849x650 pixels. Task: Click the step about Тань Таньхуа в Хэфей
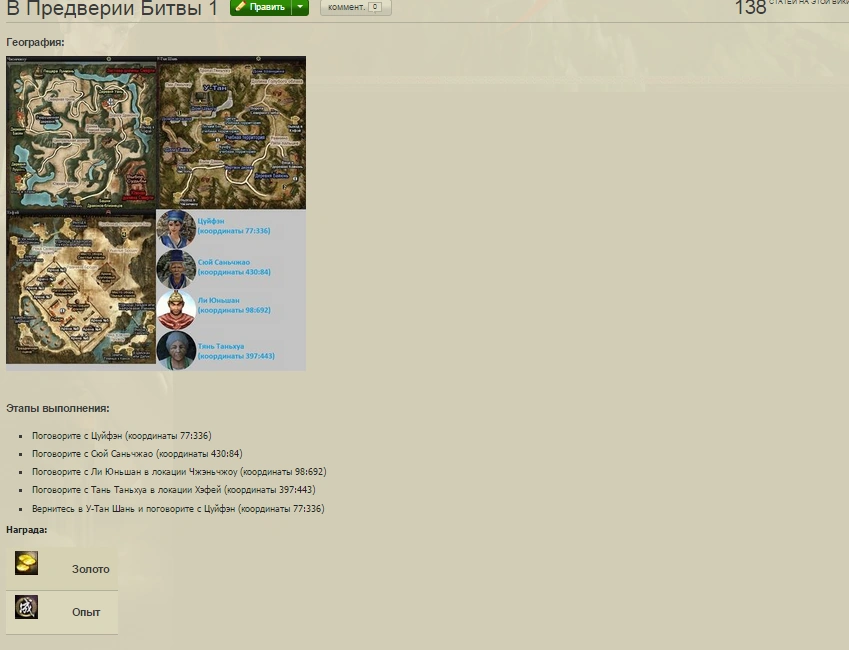click(x=174, y=490)
